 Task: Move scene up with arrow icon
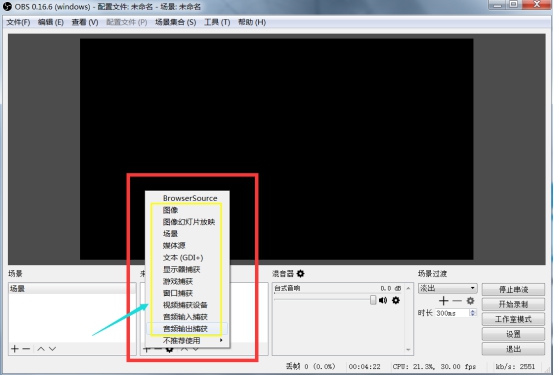pos(41,349)
